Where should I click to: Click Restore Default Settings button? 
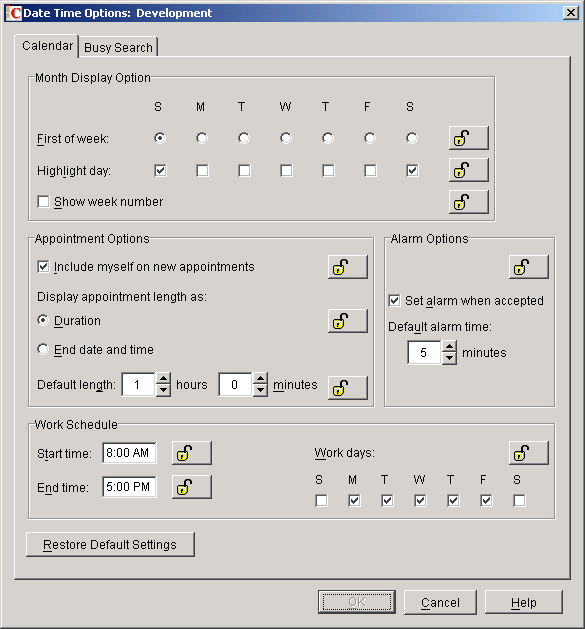tap(110, 544)
